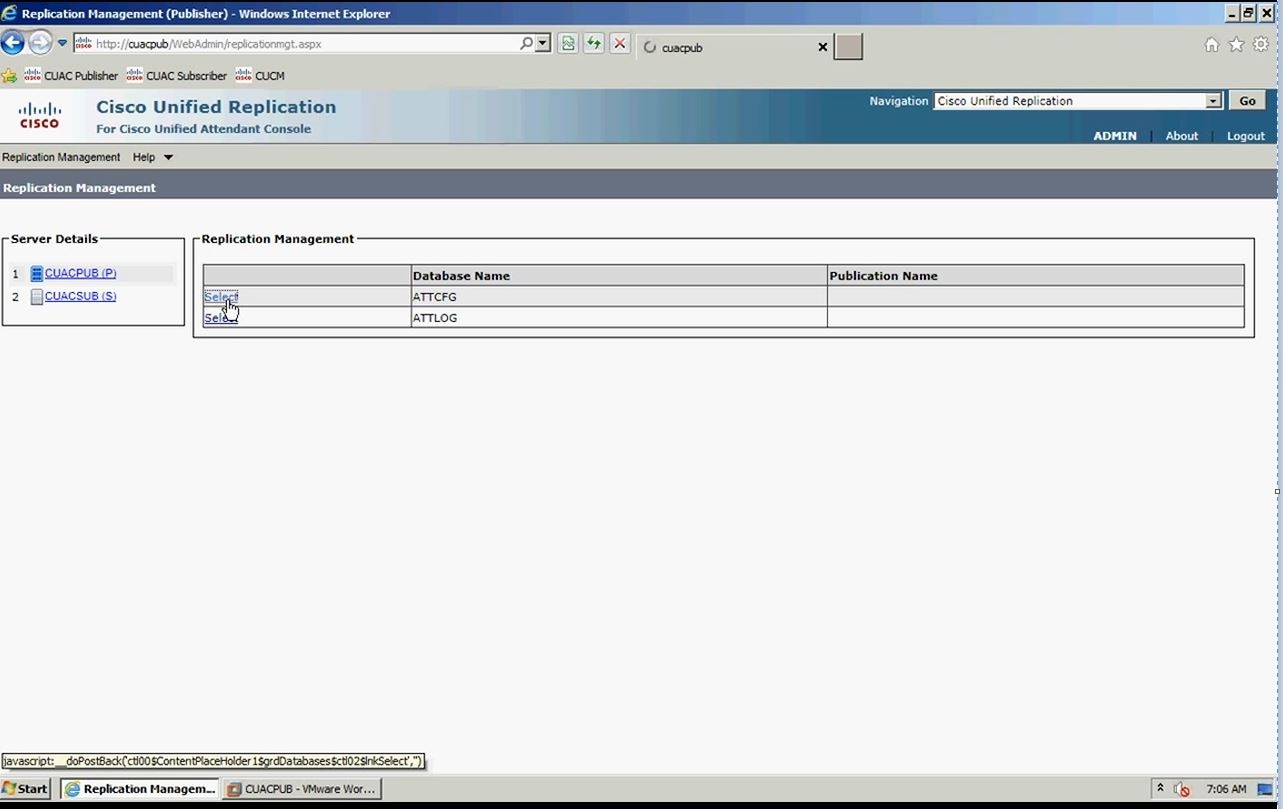The width and height of the screenshot is (1283, 809).
Task: Open the CUCM favorite
Action: click(x=260, y=75)
